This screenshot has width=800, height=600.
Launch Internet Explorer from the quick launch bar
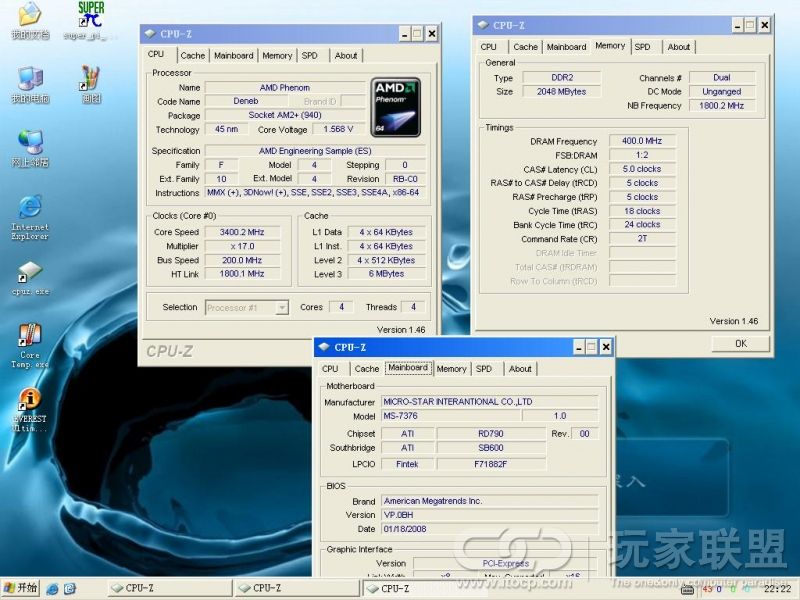click(x=52, y=589)
